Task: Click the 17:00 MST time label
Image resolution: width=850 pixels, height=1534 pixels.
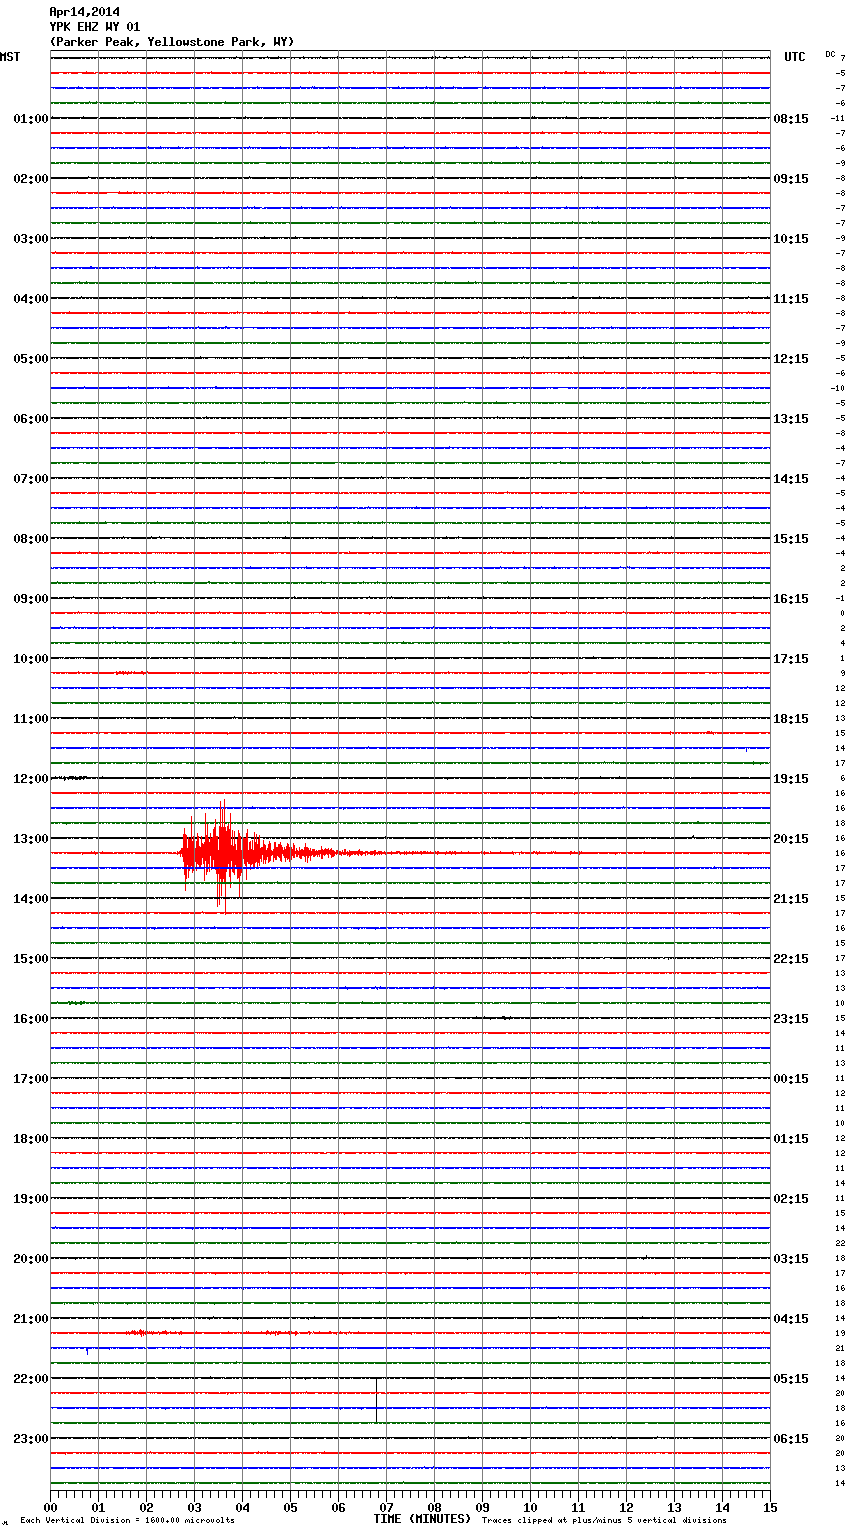Action: 30,1079
